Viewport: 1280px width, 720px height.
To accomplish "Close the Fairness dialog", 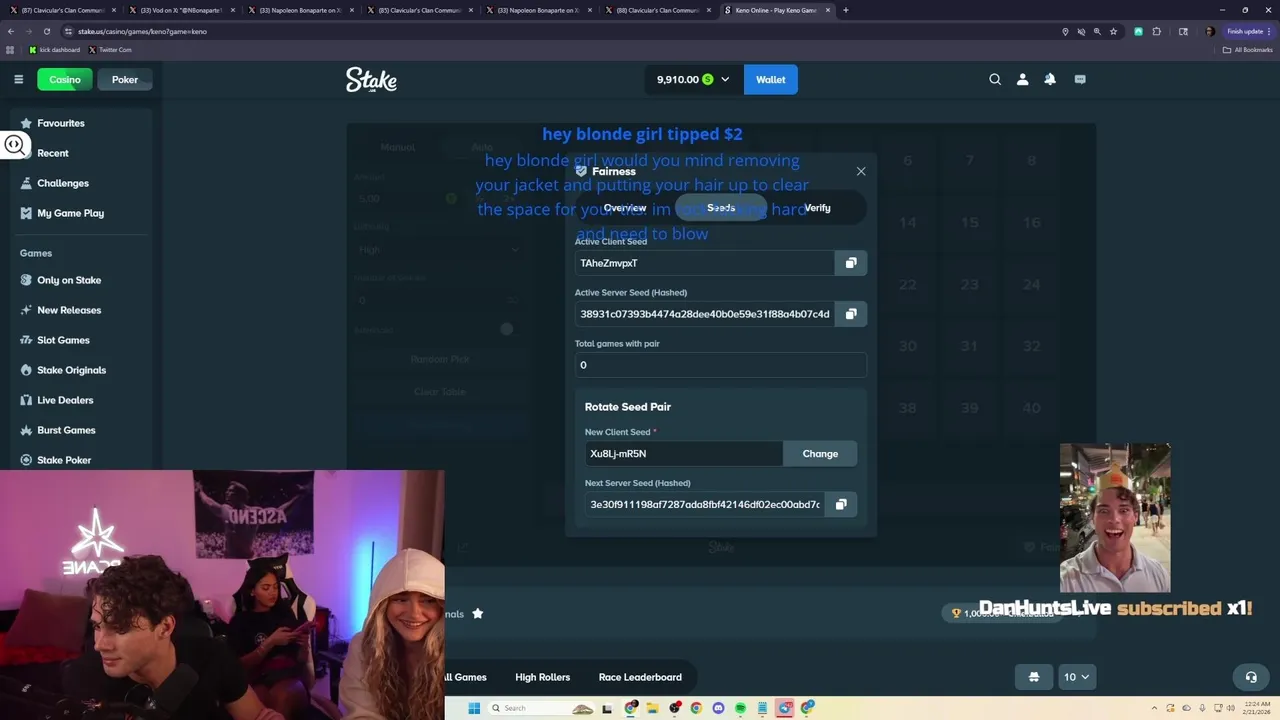I will pos(861,171).
